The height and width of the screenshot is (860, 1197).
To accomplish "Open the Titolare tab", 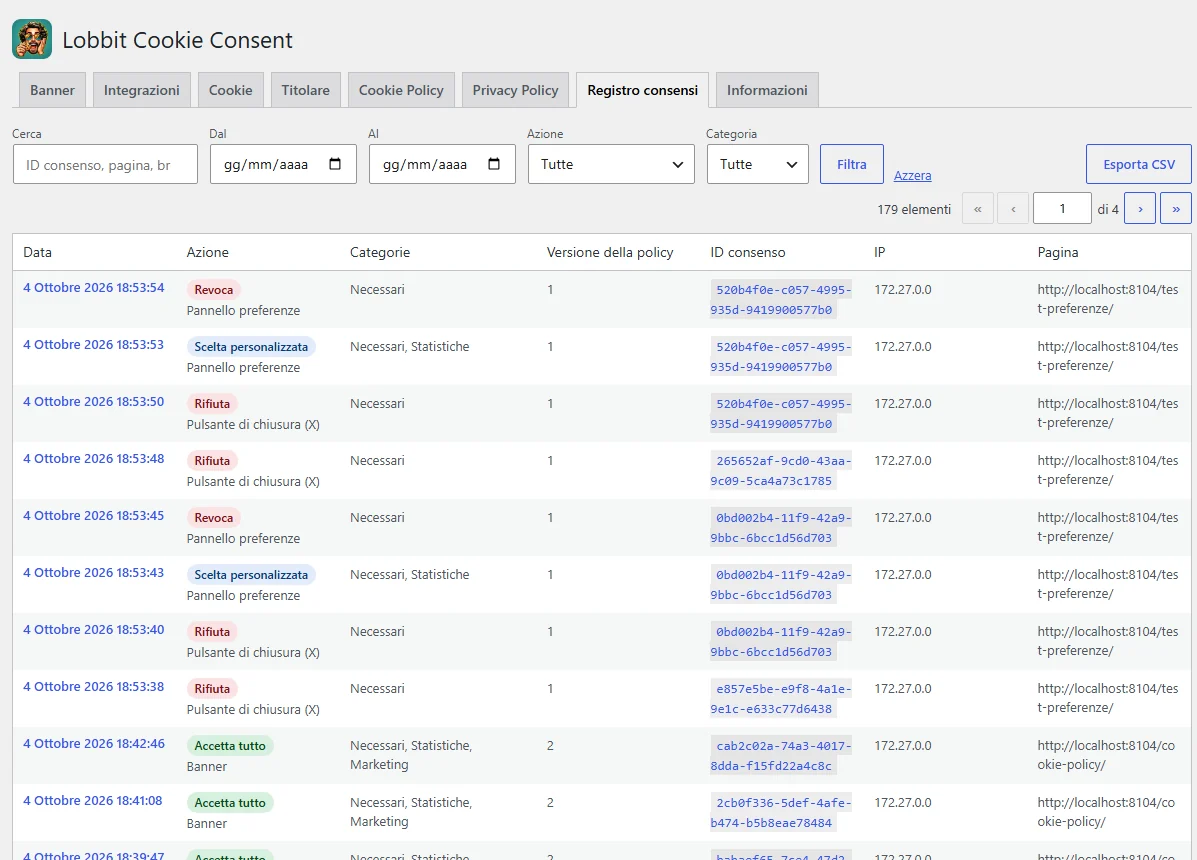I will [x=305, y=90].
